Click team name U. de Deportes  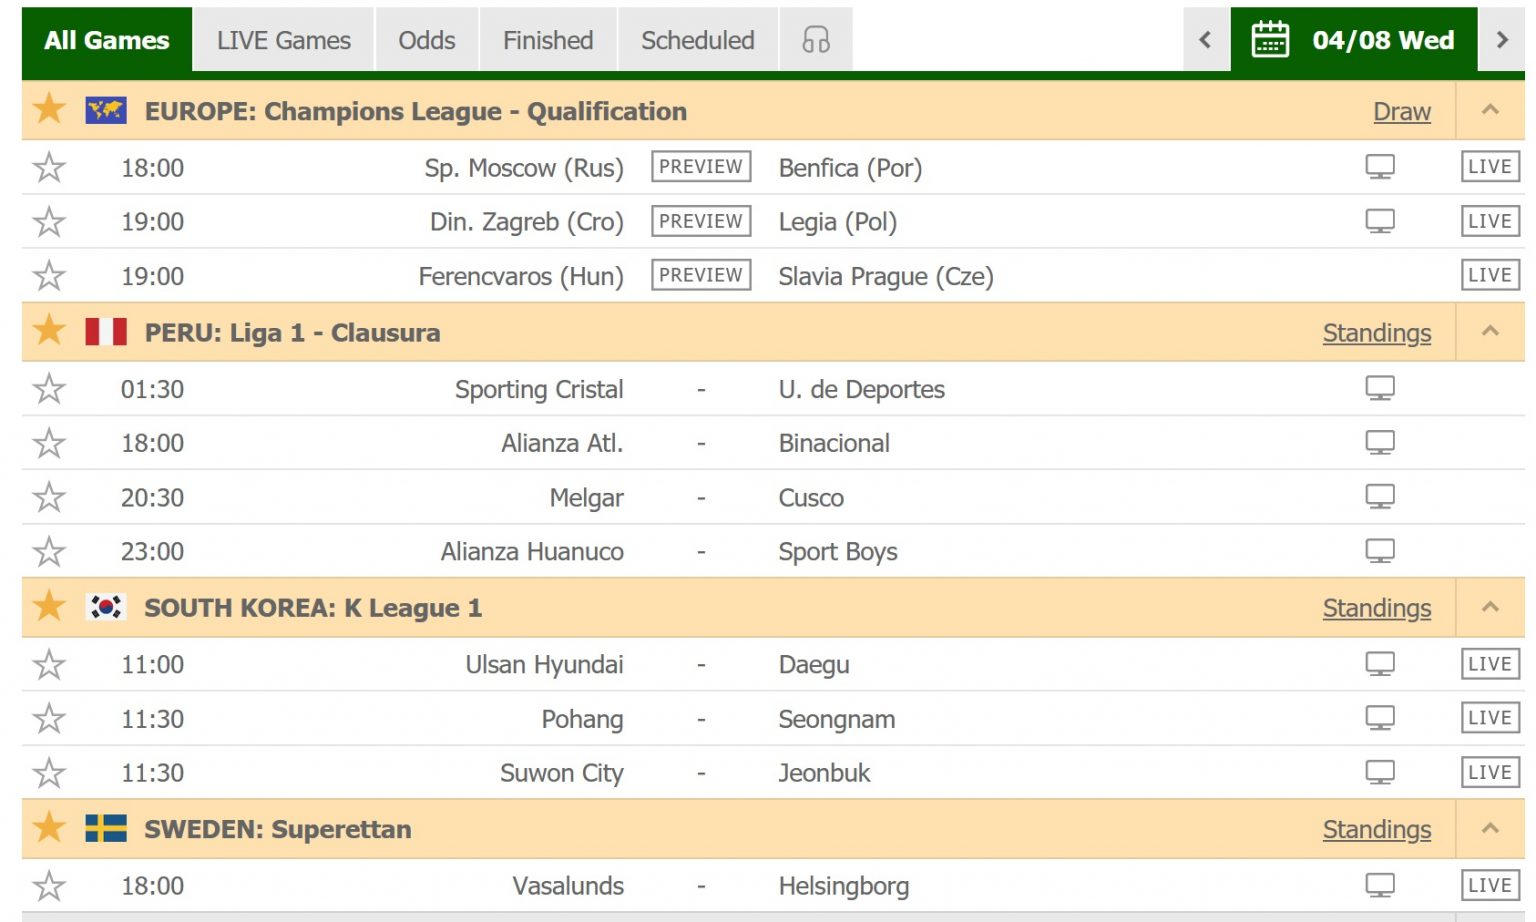tap(861, 389)
